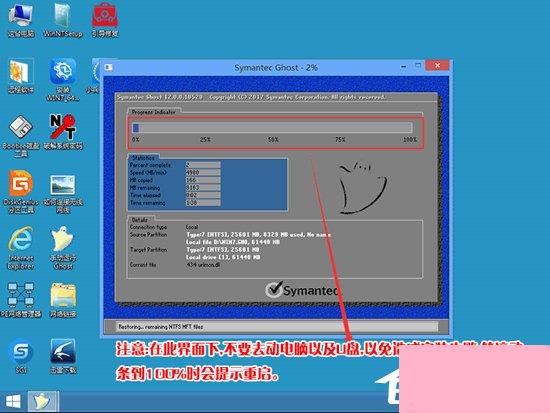Image resolution: width=550 pixels, height=413 pixels.
Task: Click the Windows Start button
Action: (13, 402)
